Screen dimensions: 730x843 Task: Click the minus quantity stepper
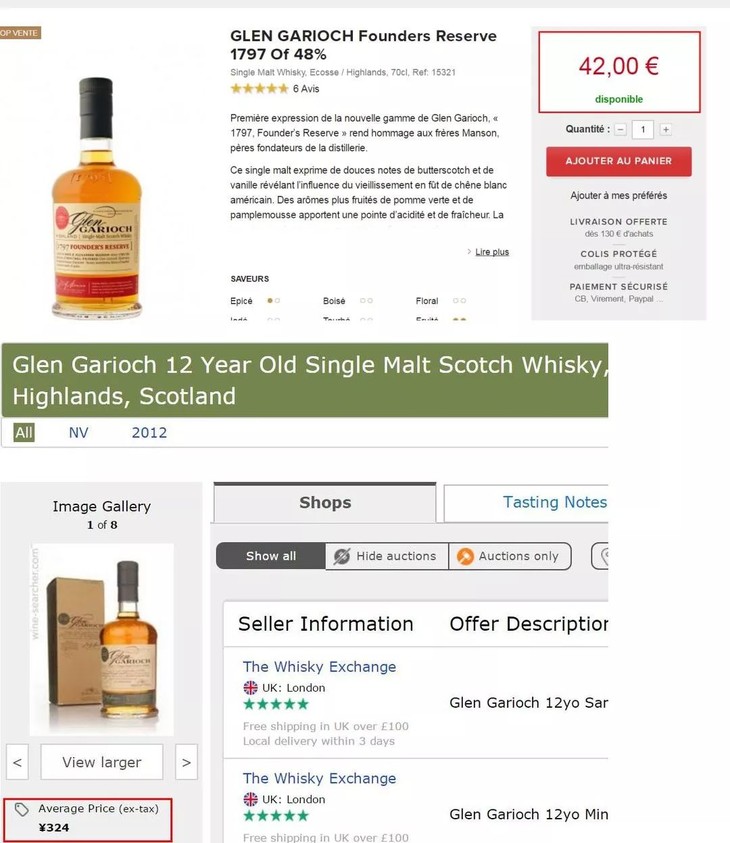point(620,130)
